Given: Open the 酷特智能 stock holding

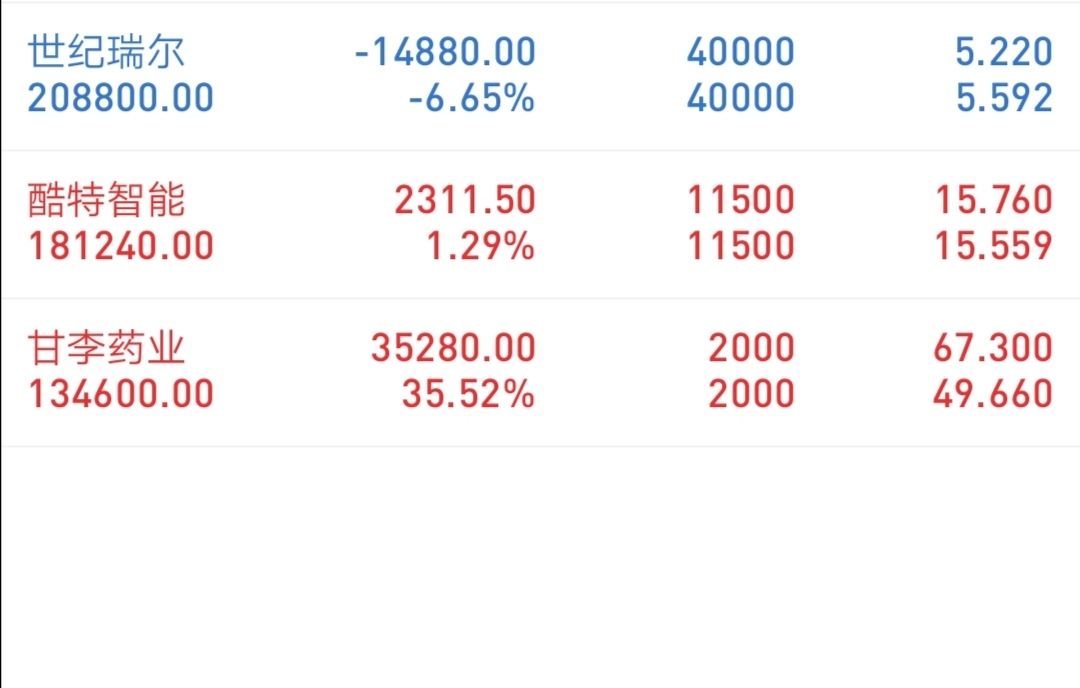Looking at the screenshot, I should [106, 200].
